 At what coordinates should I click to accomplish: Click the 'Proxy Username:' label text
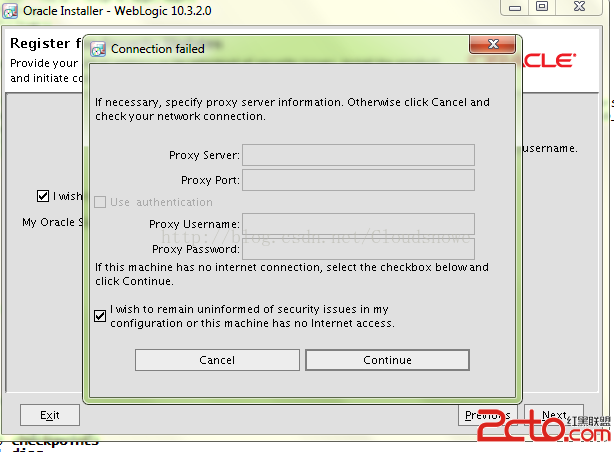[194, 224]
